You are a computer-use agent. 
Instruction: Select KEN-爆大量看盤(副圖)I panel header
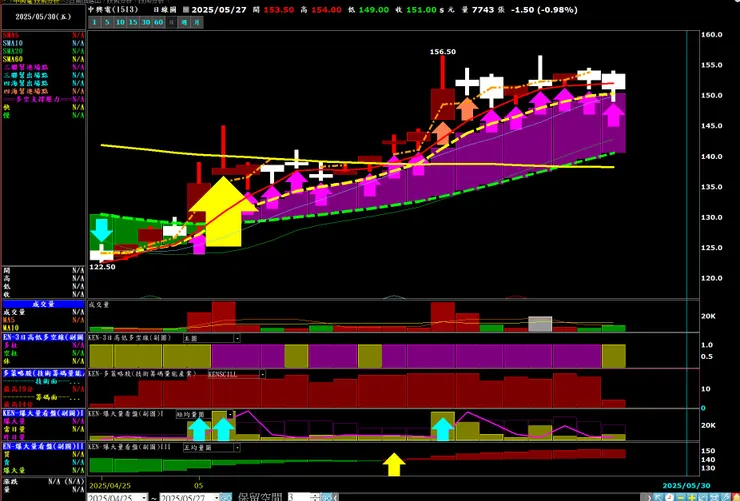pos(43,413)
